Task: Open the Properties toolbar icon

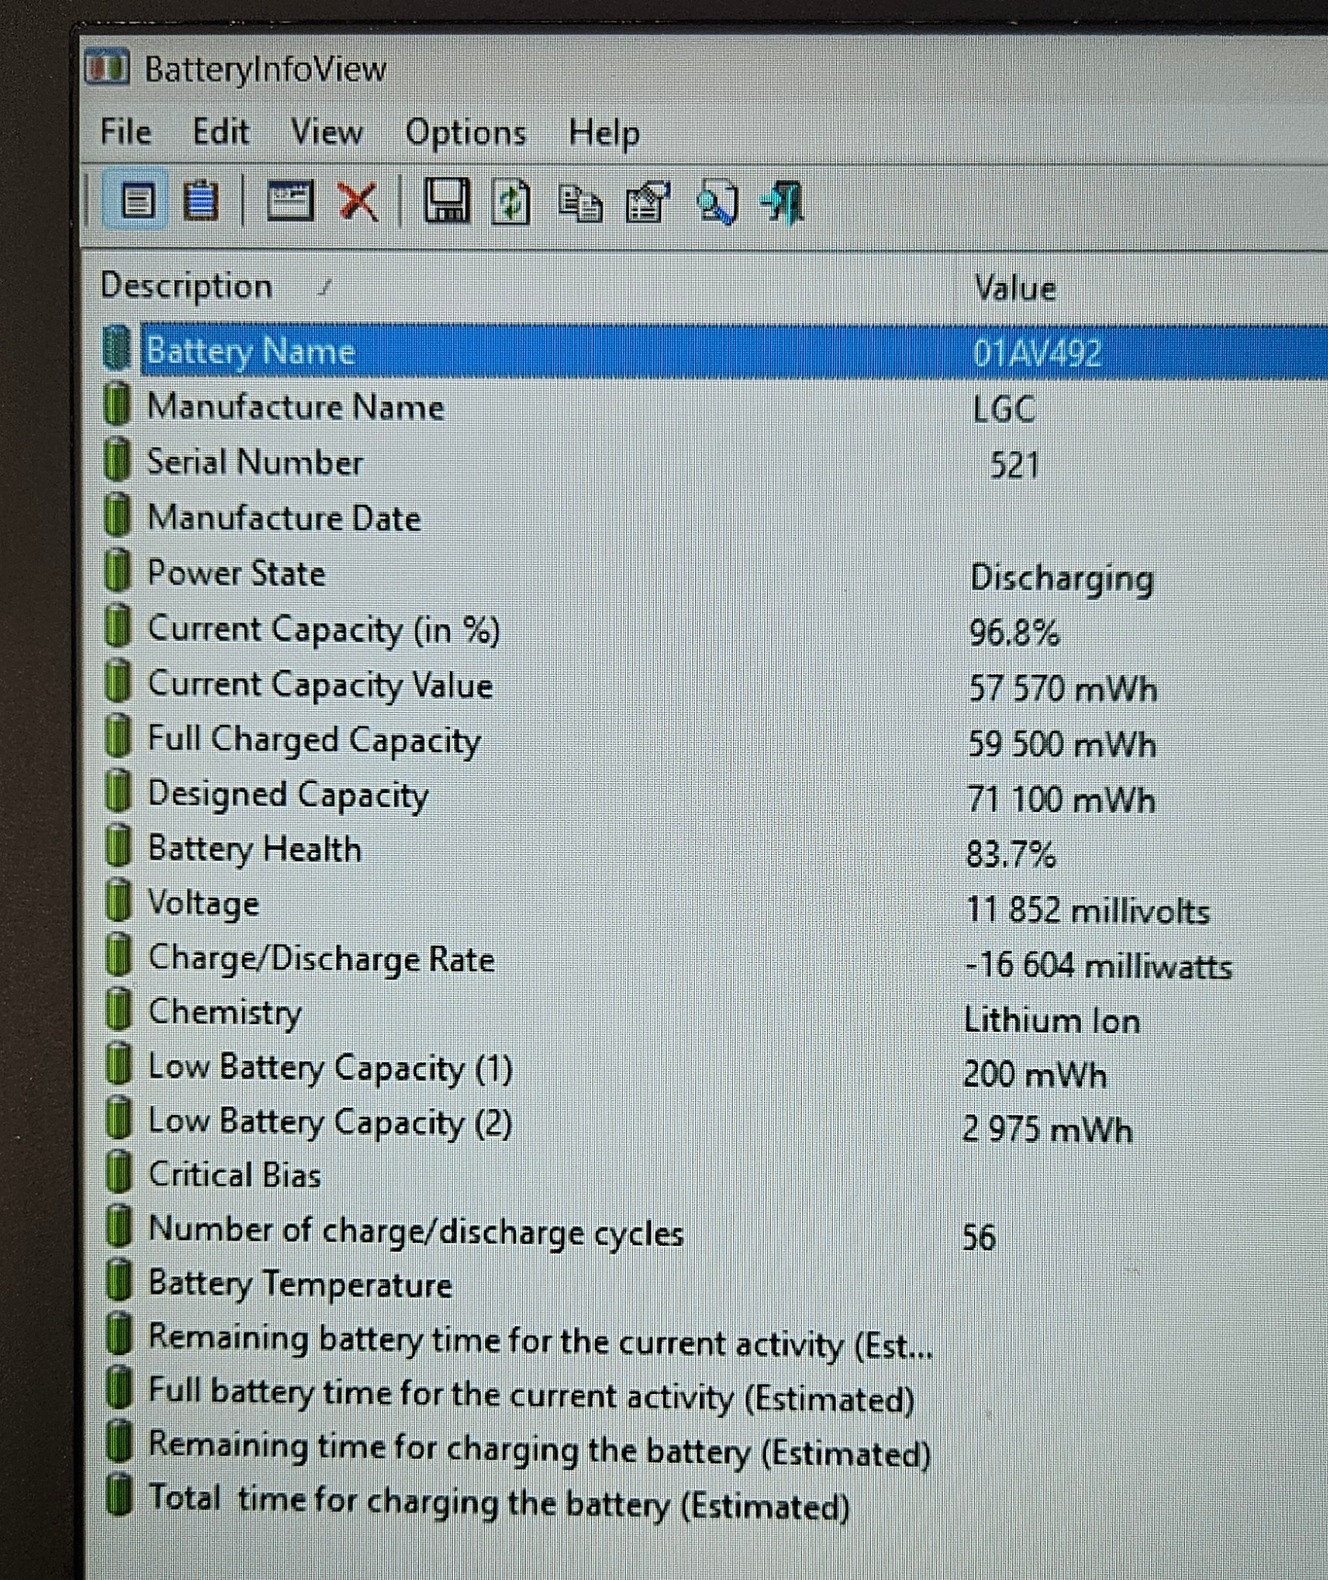Action: click(x=647, y=203)
